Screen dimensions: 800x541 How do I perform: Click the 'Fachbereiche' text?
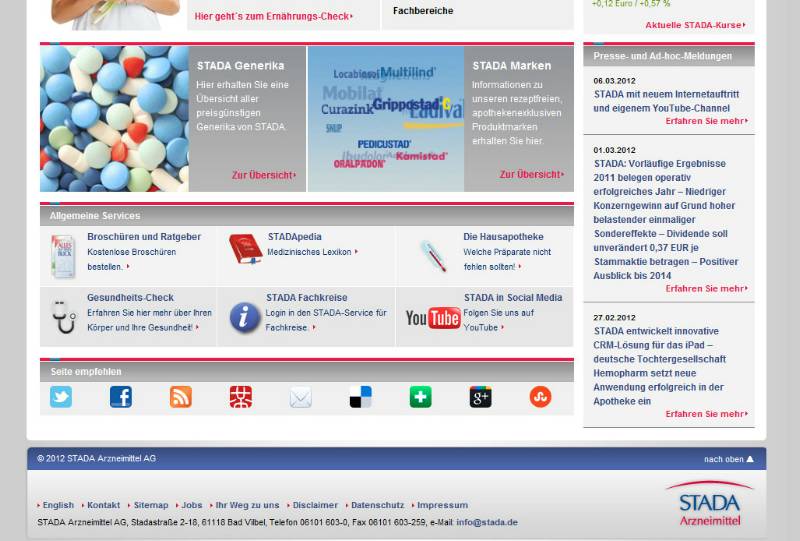(423, 10)
